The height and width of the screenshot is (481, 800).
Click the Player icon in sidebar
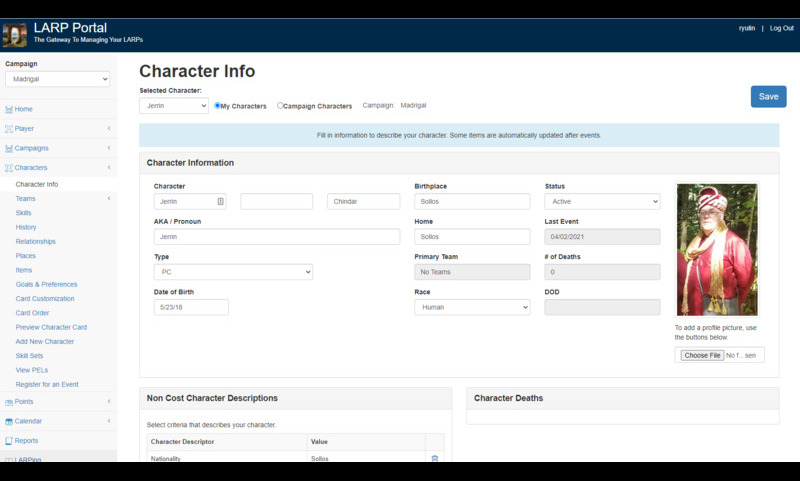[x=9, y=129]
